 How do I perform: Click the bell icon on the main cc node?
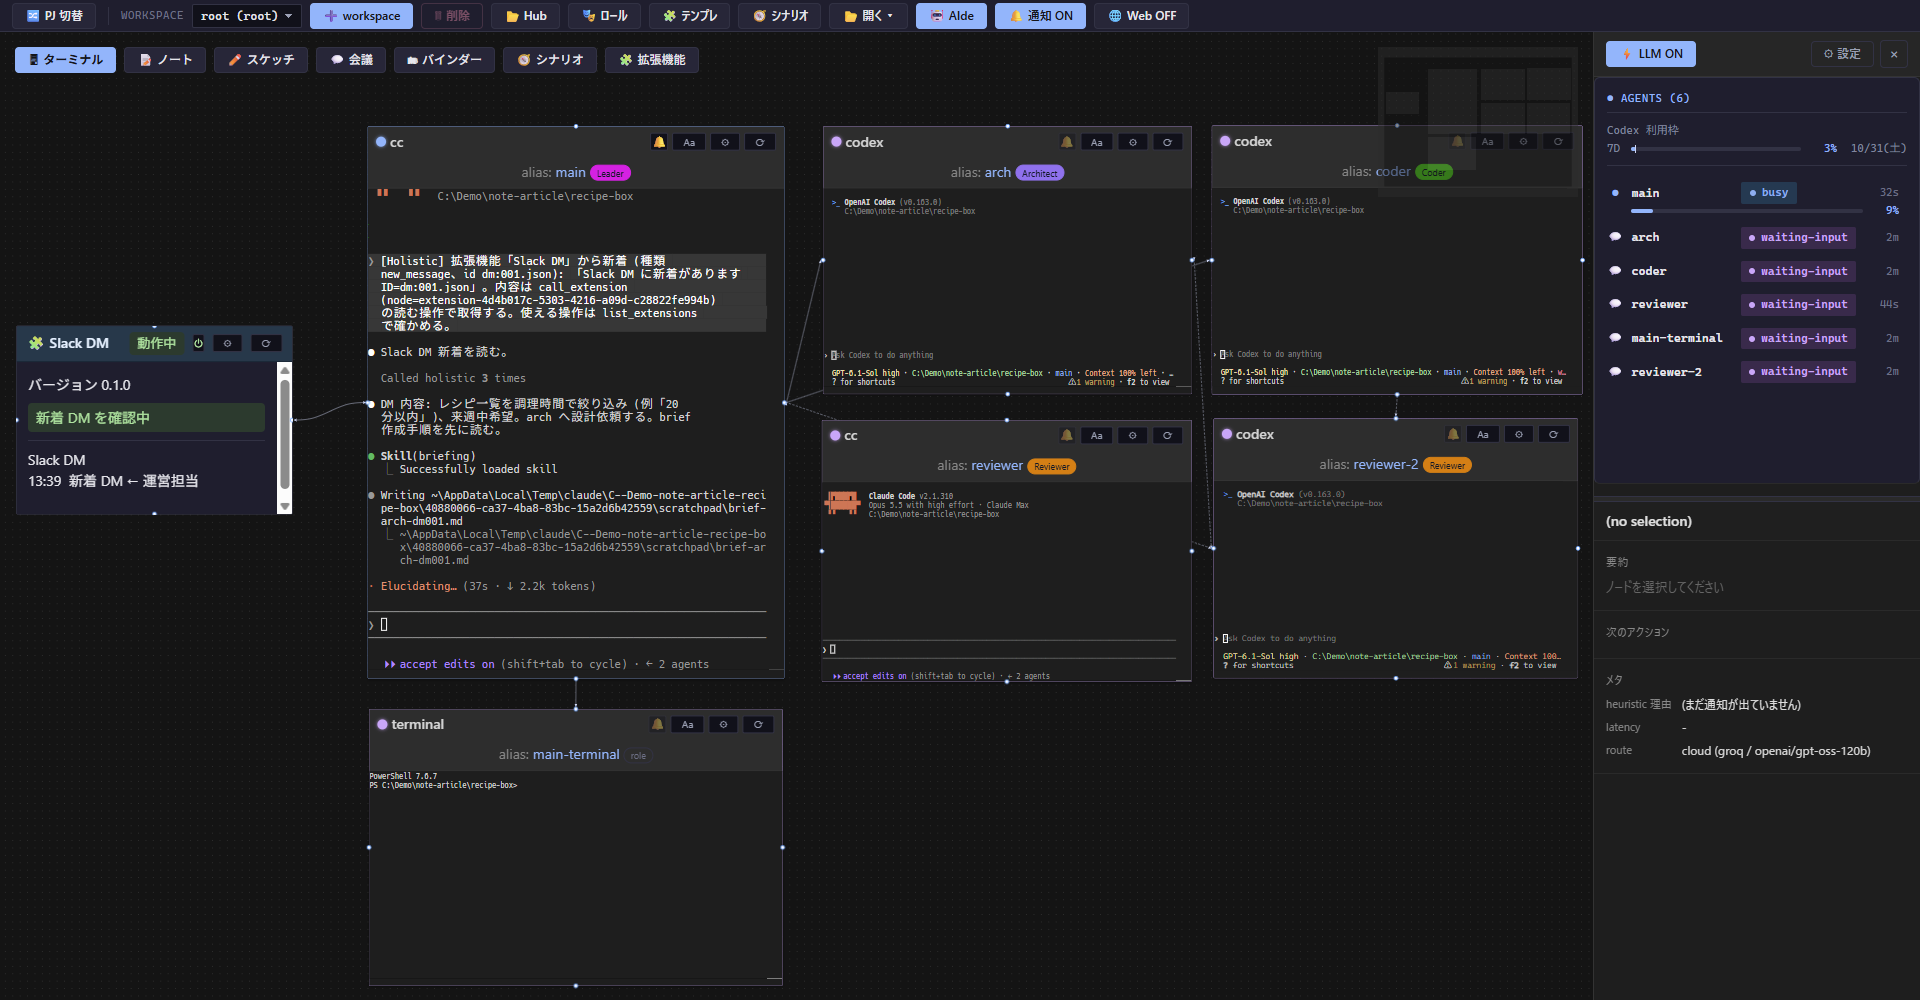pos(659,142)
